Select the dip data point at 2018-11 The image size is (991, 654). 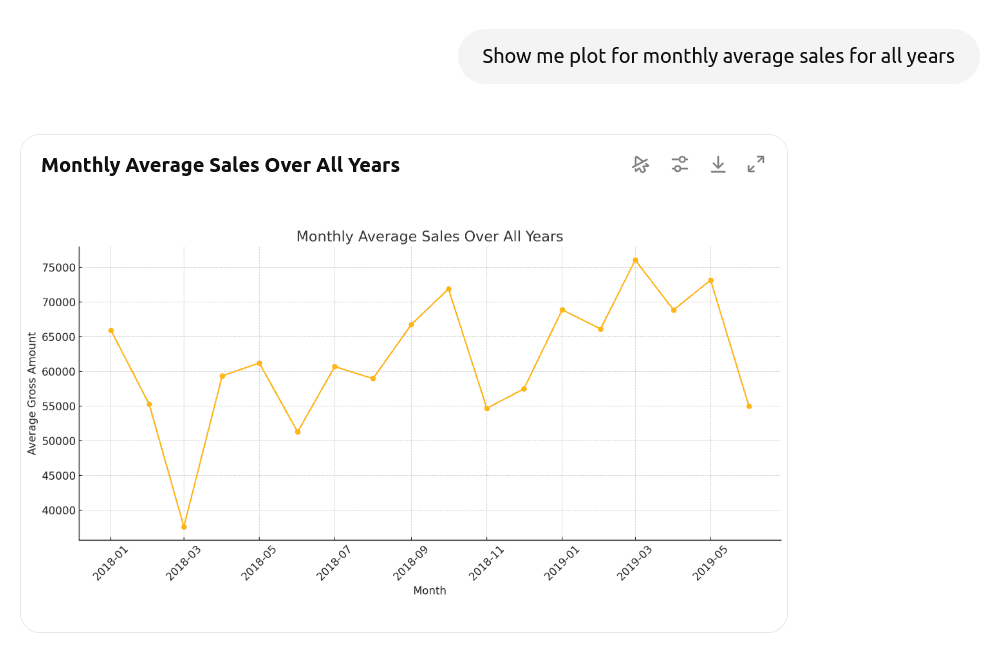pyautogui.click(x=486, y=408)
